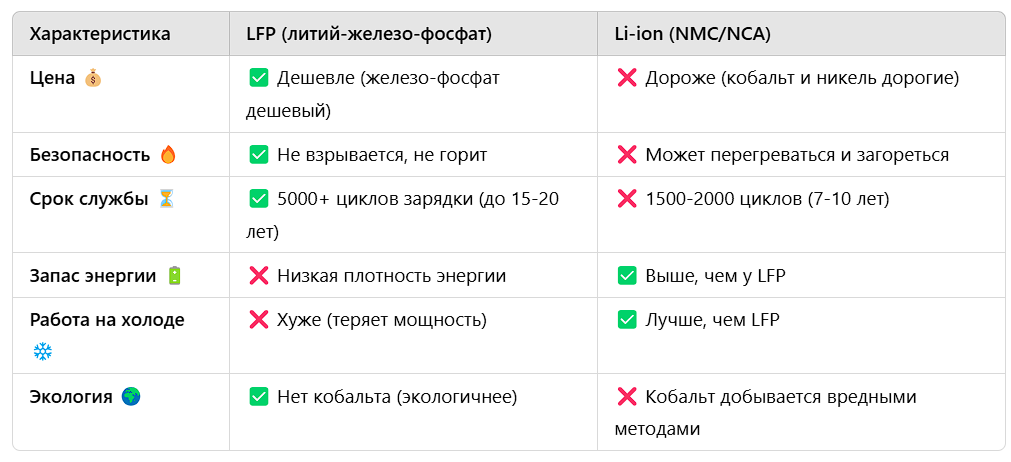1011x462 pixels.
Task: Click the red cross before Низкая плотность энергии
Action: (x=258, y=276)
